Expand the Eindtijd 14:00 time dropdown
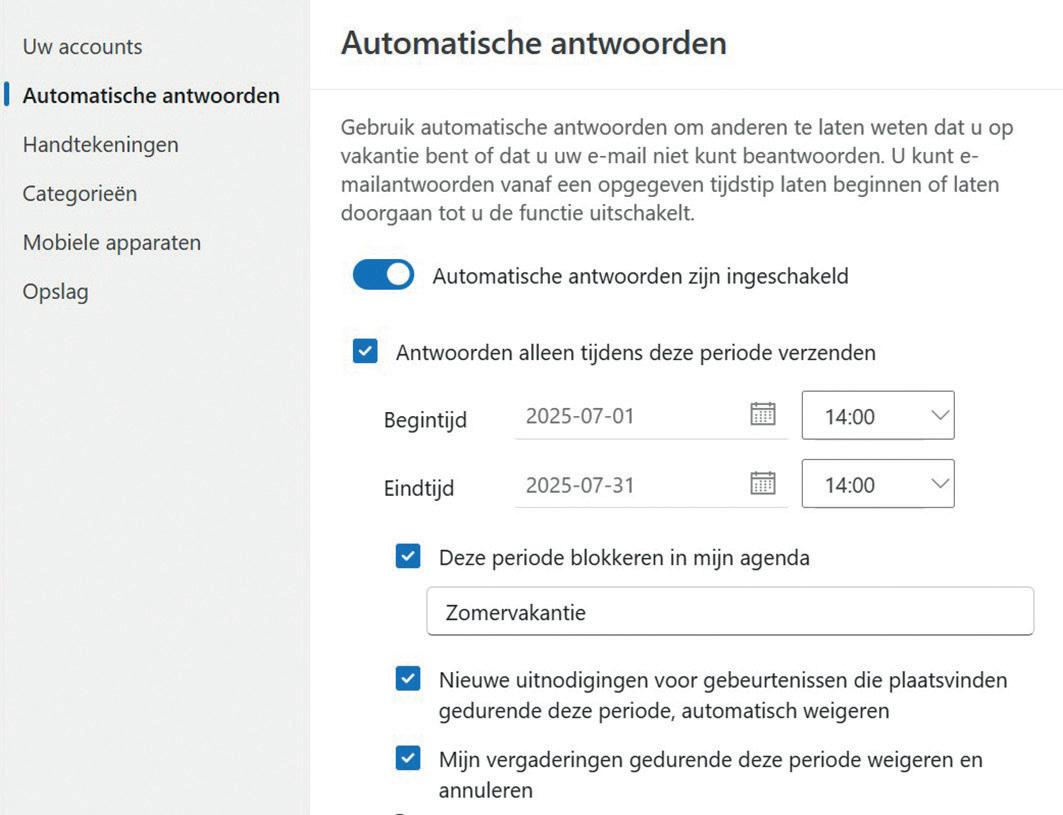The image size is (1063, 815). pyautogui.click(x=878, y=485)
